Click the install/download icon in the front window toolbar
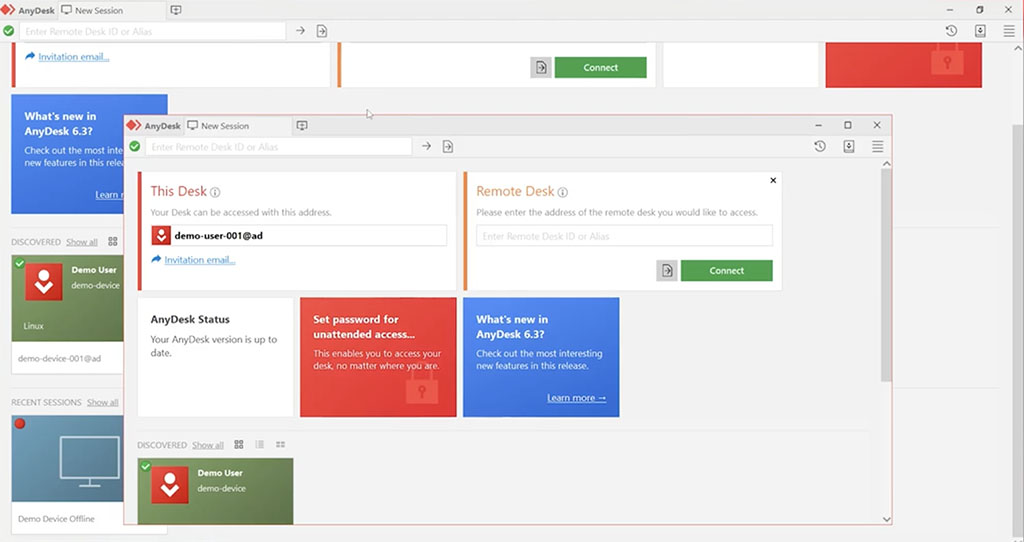This screenshot has width=1024, height=542. [849, 146]
